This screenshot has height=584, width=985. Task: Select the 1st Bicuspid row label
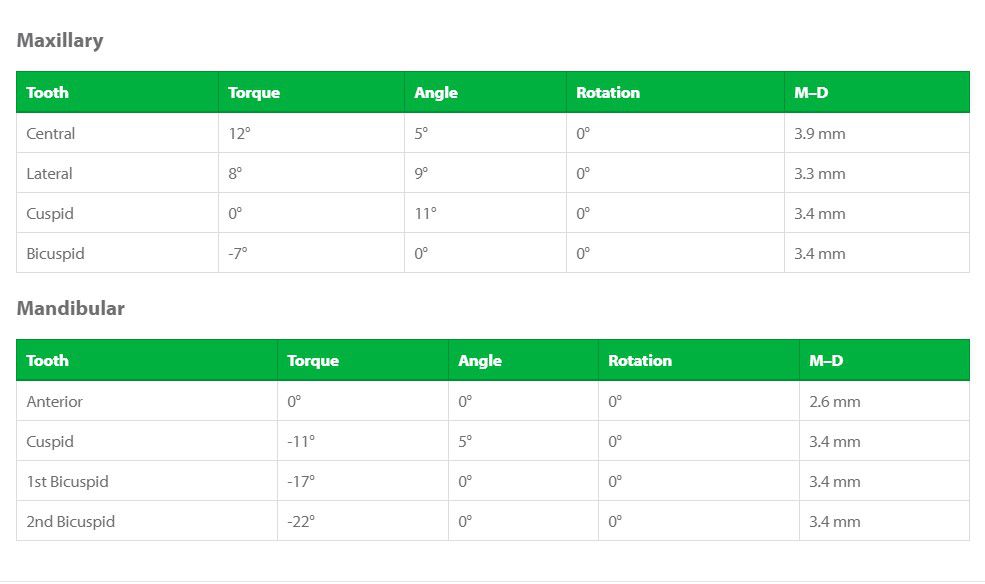coord(67,482)
